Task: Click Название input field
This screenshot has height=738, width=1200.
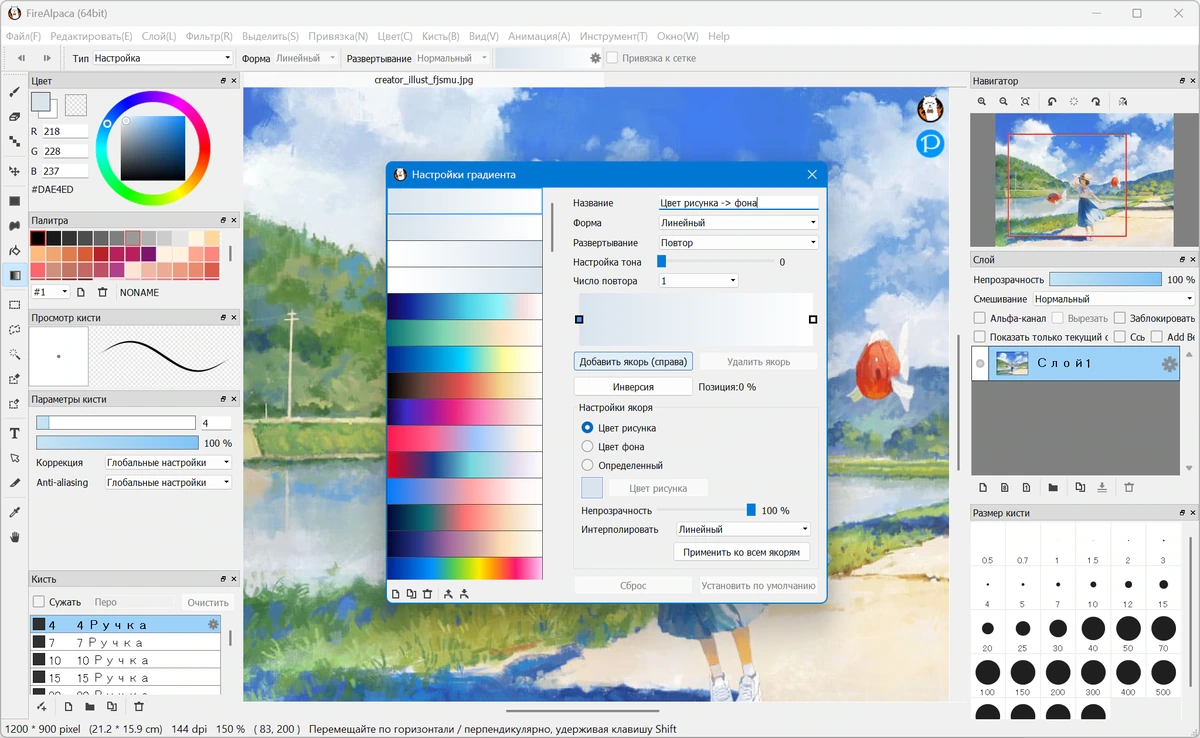Action: [x=738, y=203]
